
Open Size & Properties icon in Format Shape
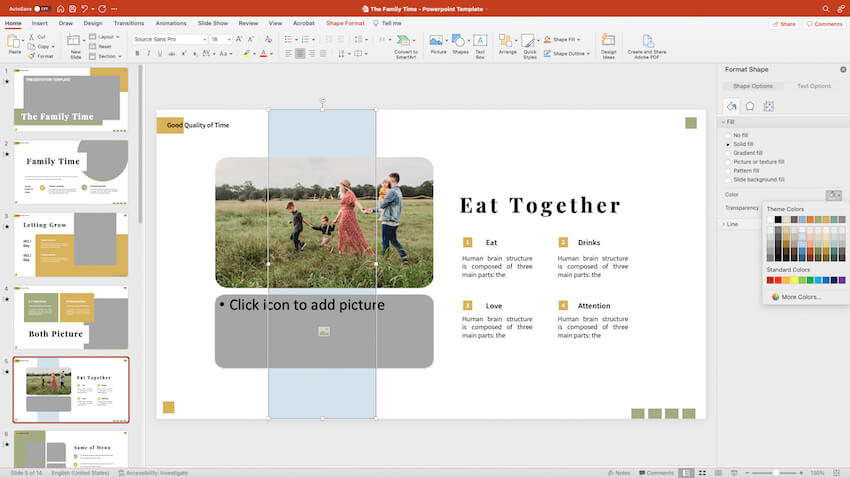click(x=768, y=106)
